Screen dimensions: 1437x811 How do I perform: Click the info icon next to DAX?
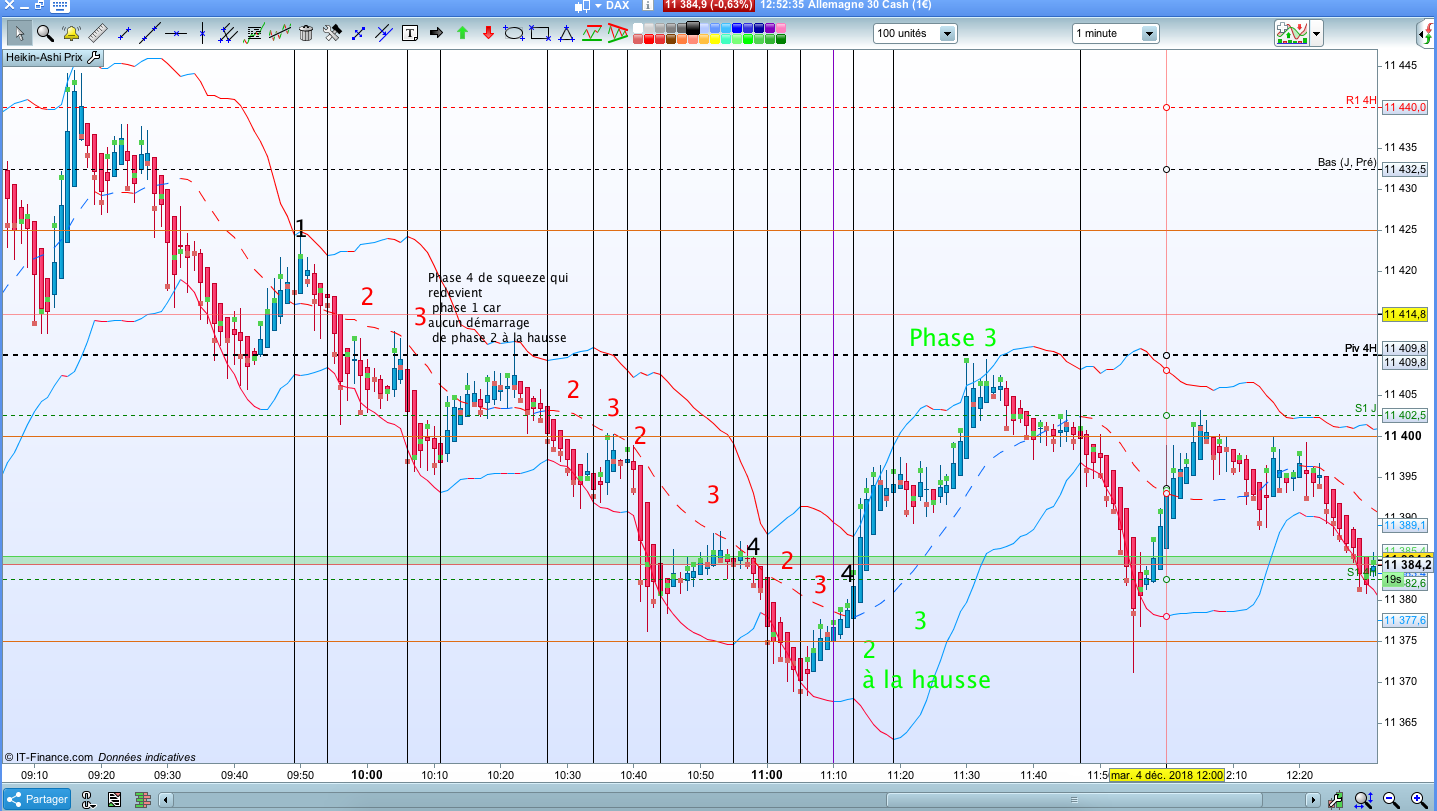[647, 6]
